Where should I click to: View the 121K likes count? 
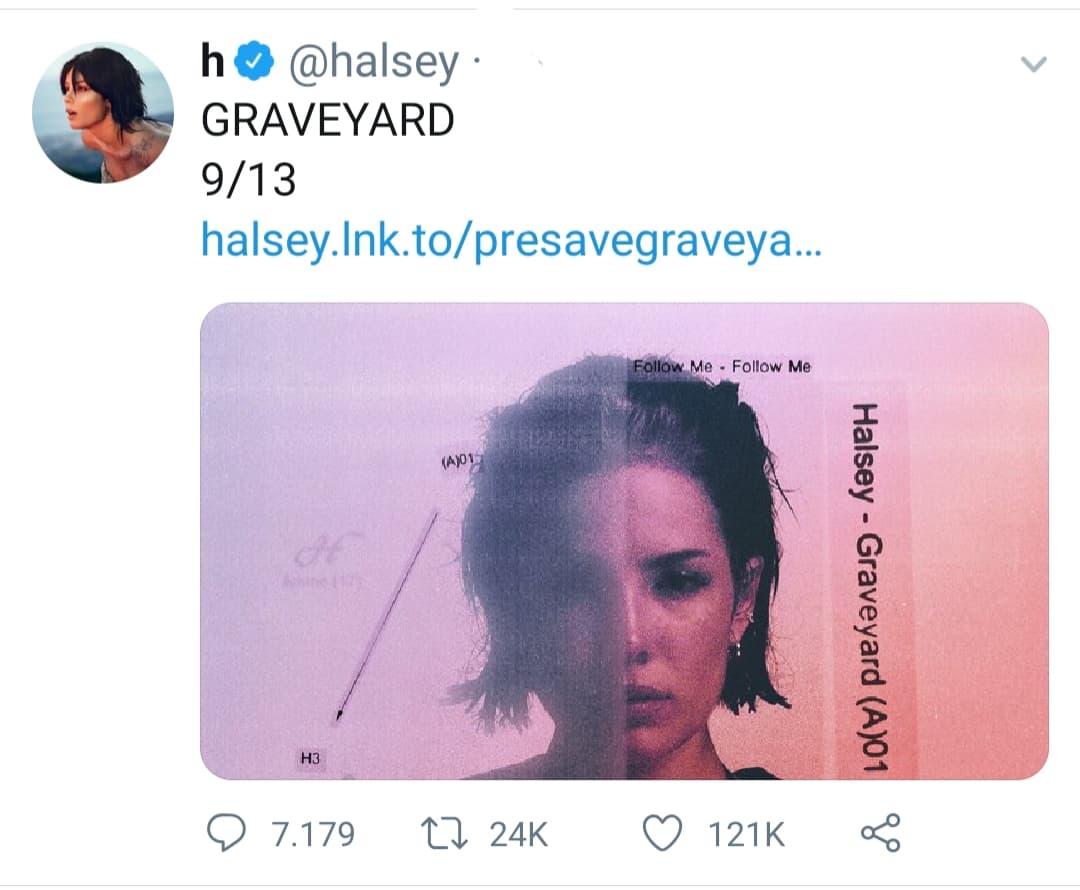coord(747,834)
